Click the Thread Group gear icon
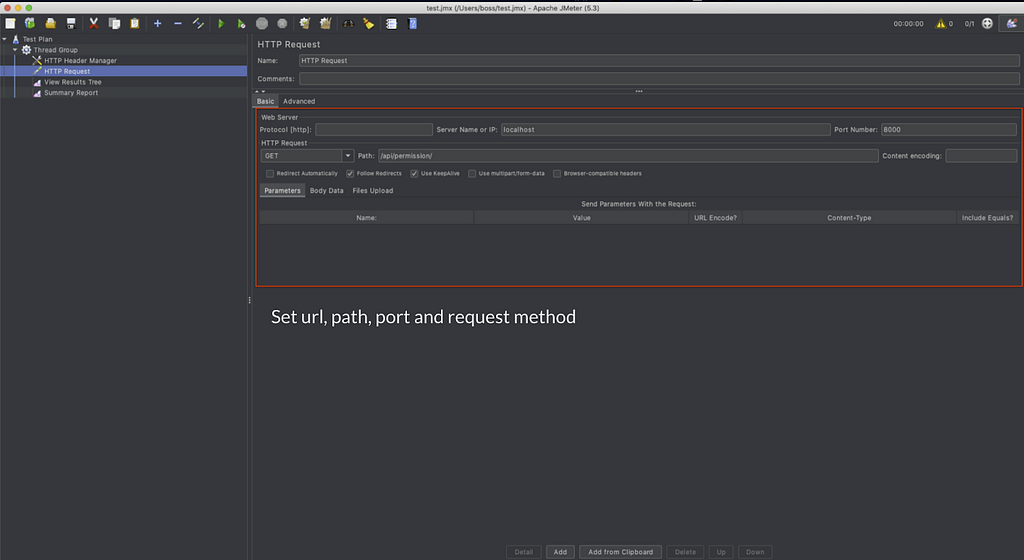Viewport: 1024px width, 560px height. (x=26, y=50)
